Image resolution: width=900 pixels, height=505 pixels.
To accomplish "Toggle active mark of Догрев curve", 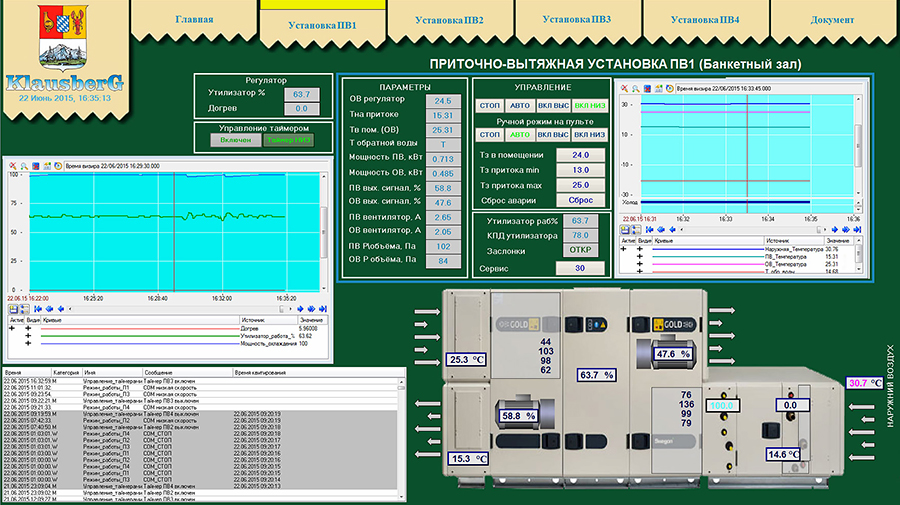I will click(x=12, y=329).
